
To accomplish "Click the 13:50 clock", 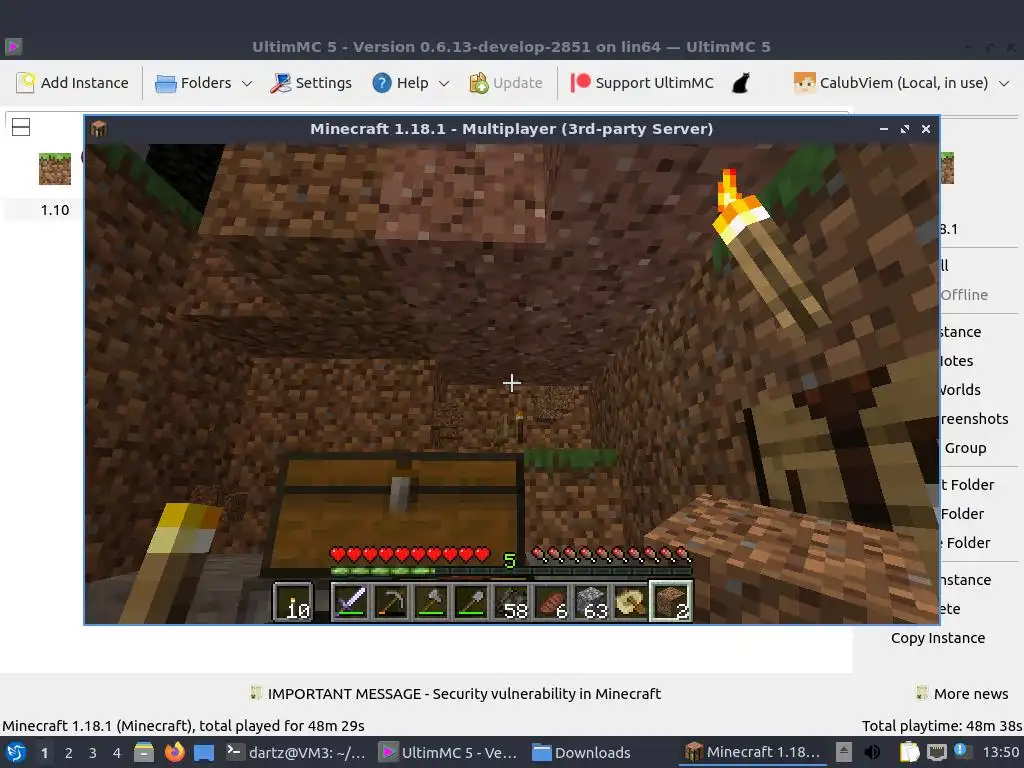I will (x=1000, y=753).
